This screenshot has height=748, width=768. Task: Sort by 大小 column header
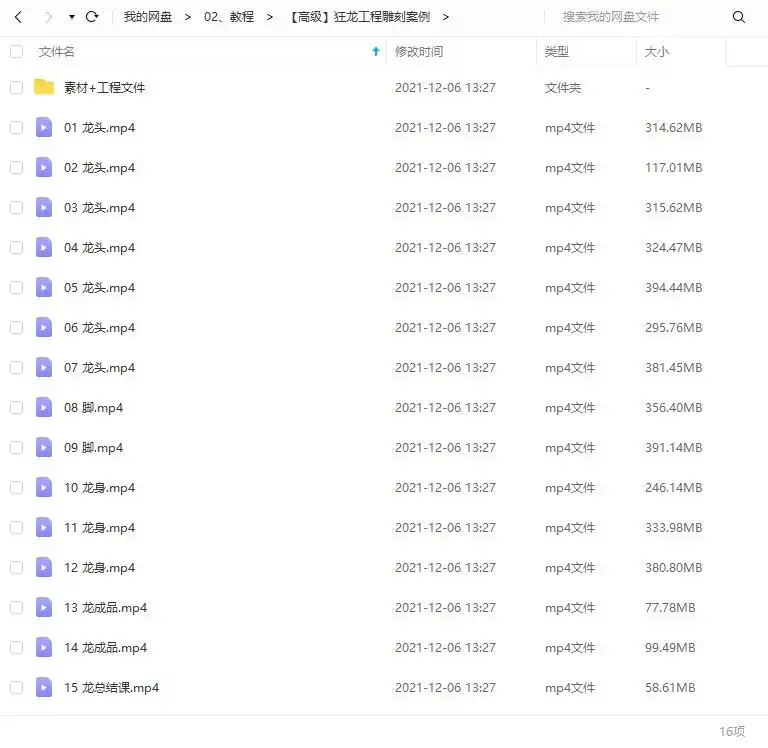point(656,51)
